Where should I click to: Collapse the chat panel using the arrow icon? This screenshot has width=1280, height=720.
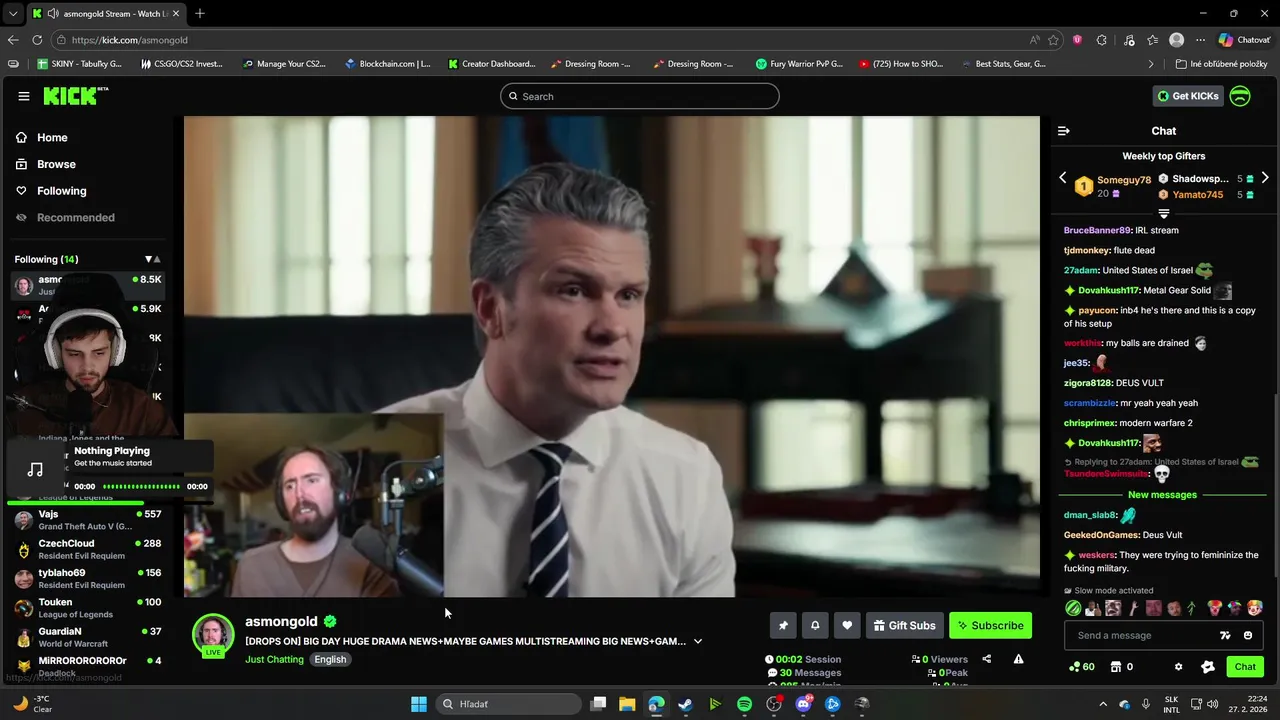[x=1064, y=131]
